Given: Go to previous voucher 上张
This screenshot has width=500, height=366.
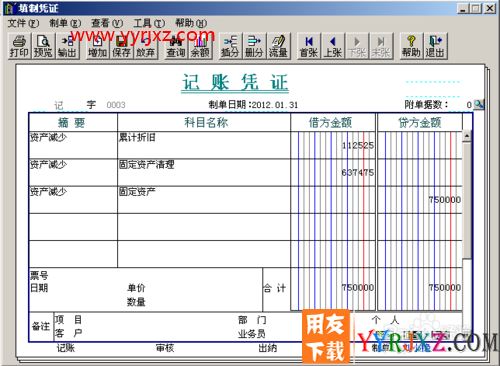Looking at the screenshot, I should coord(333,46).
